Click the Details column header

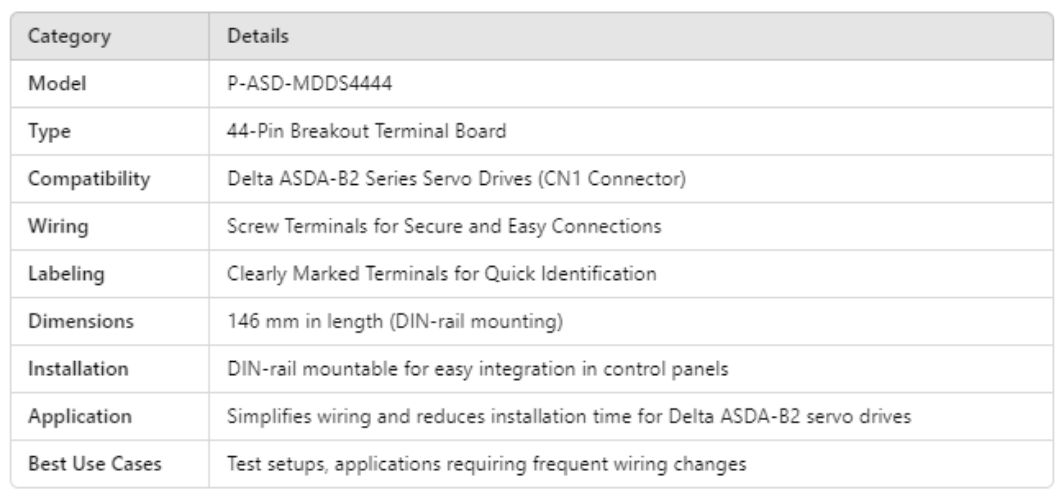[x=259, y=37]
